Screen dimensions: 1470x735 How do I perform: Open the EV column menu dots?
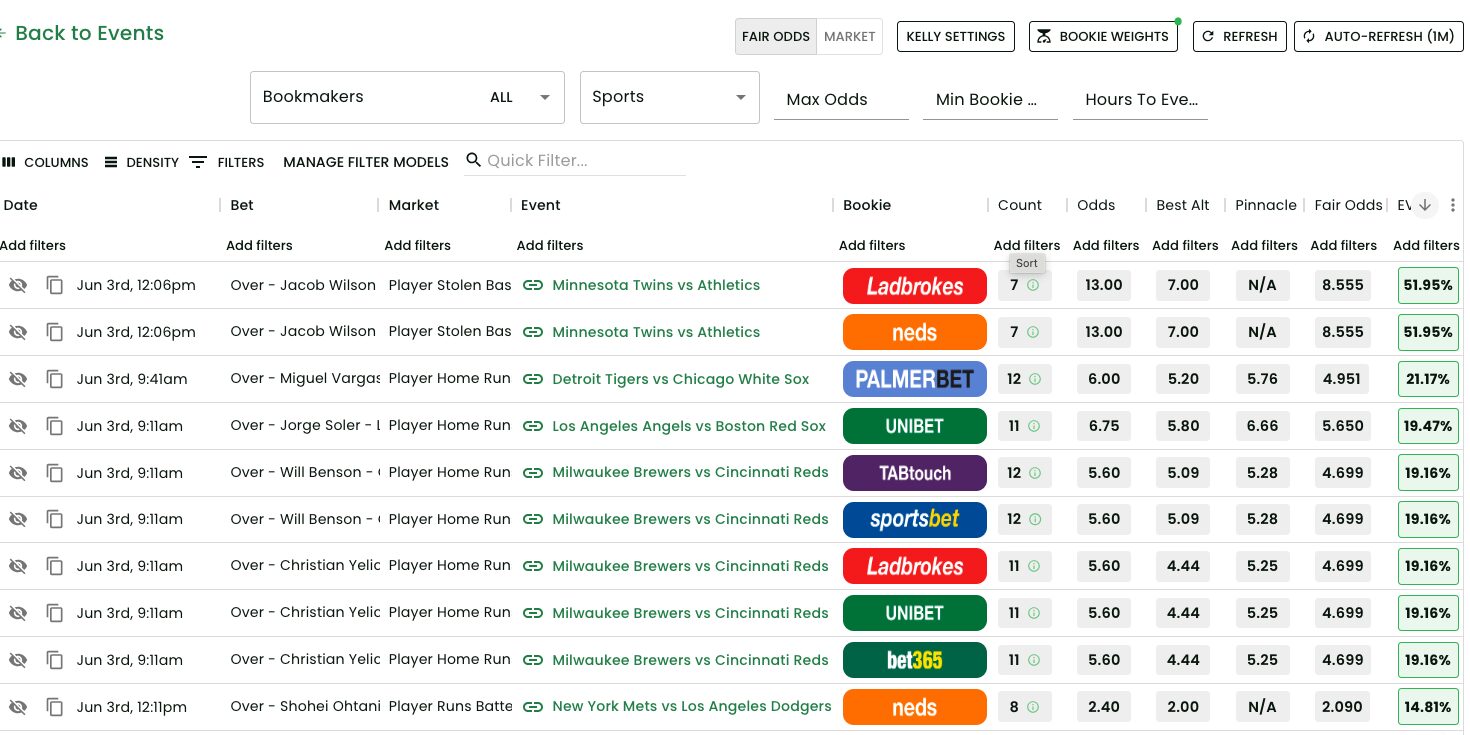tap(1453, 205)
